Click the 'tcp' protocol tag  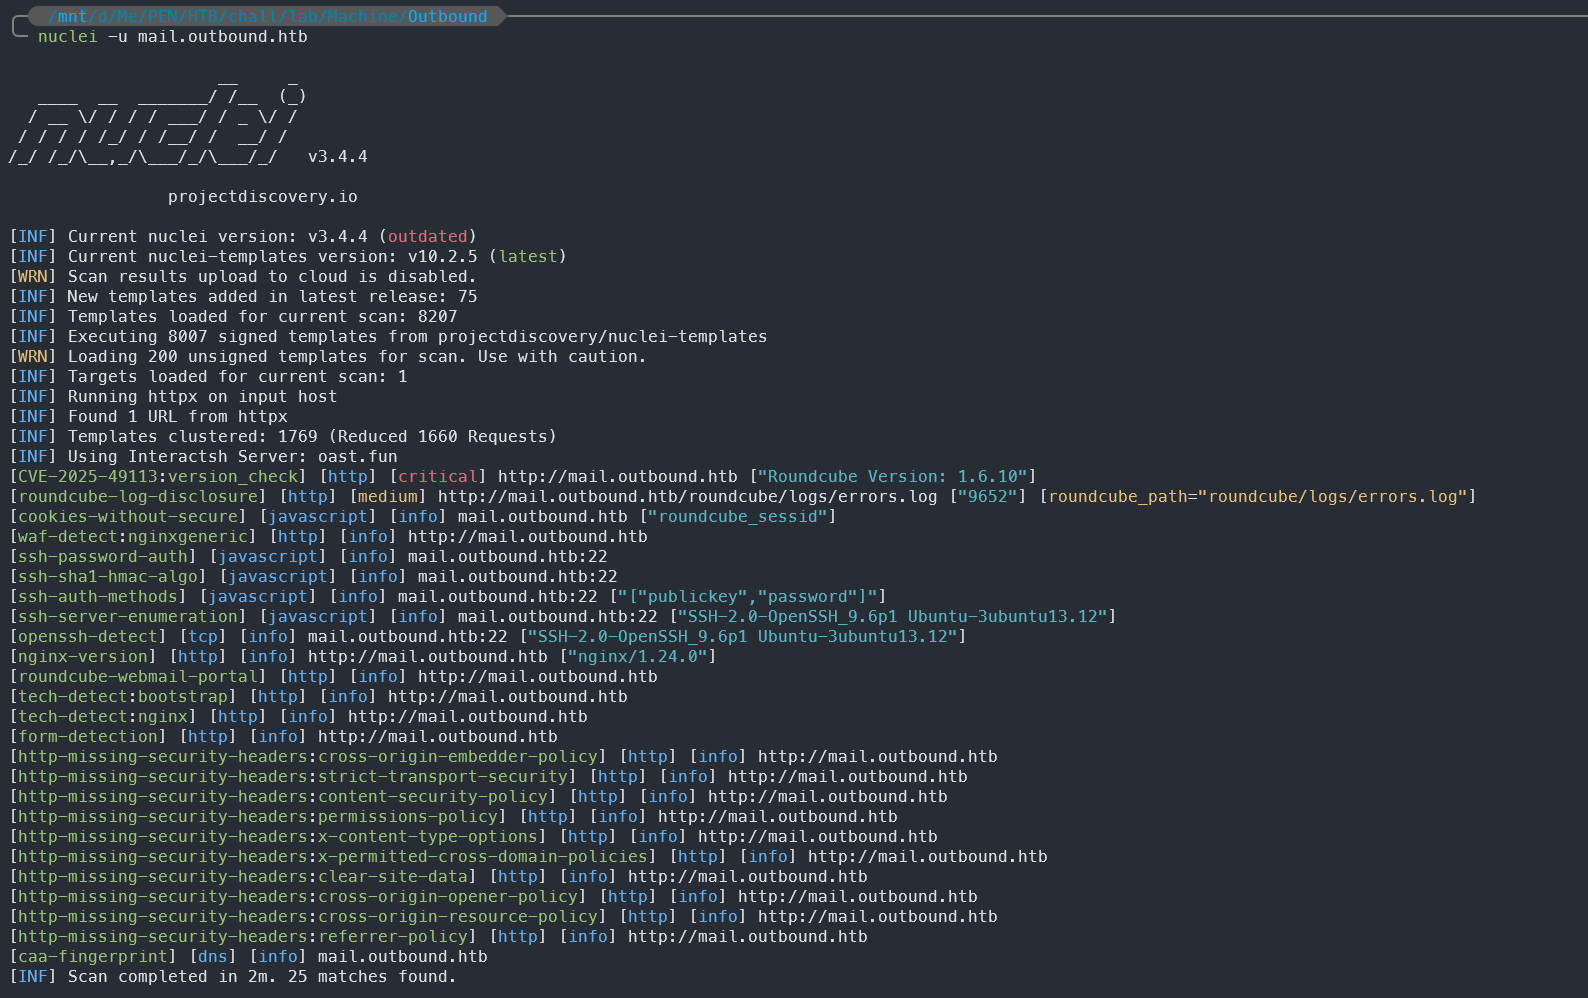coord(203,637)
